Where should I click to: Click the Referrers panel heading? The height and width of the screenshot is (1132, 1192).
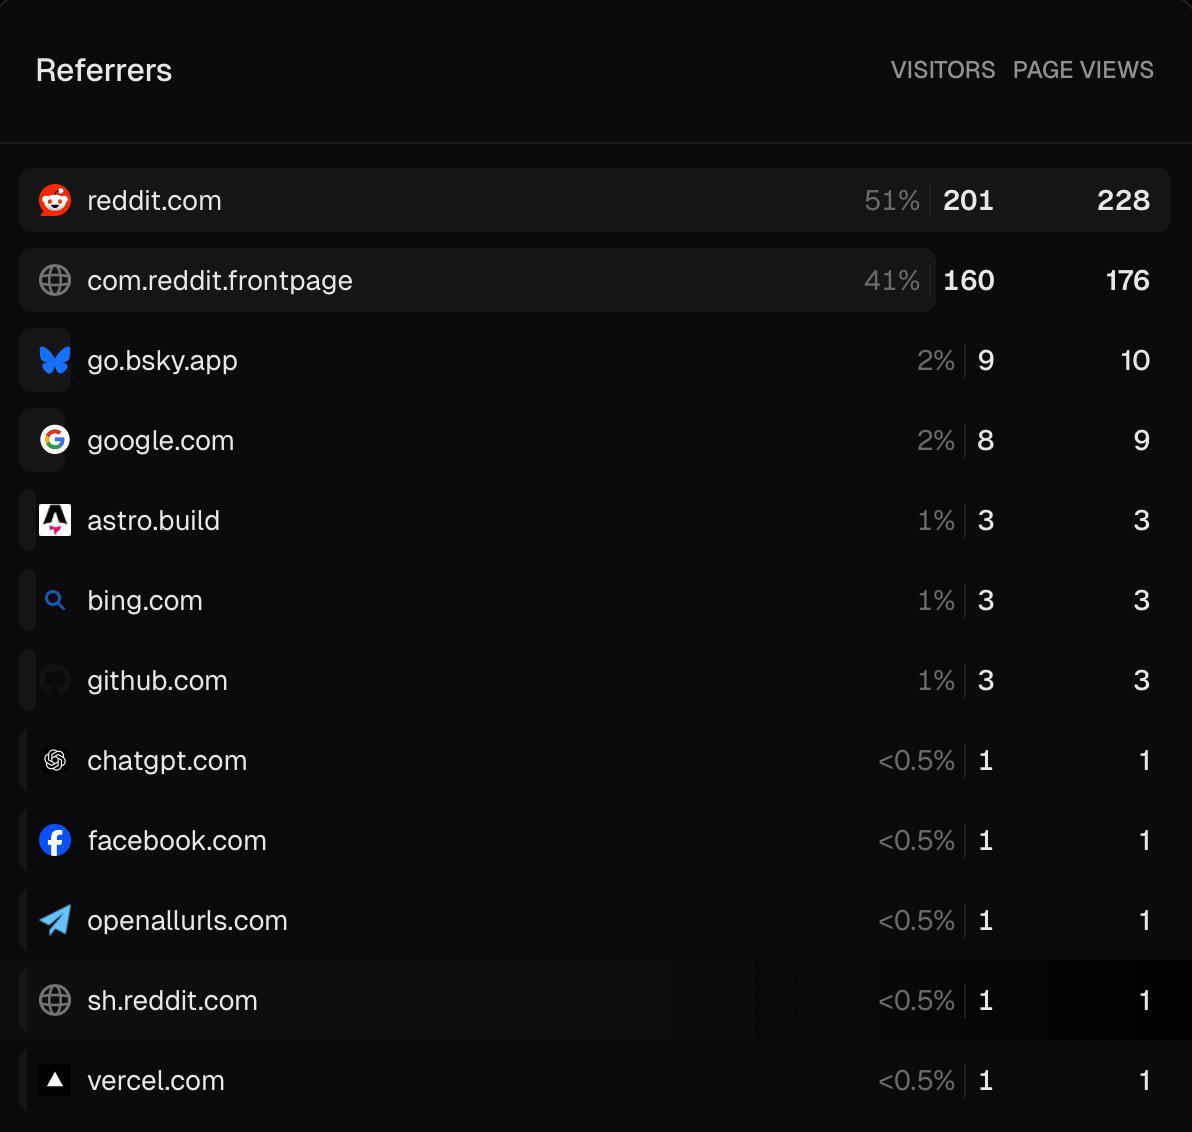(104, 70)
